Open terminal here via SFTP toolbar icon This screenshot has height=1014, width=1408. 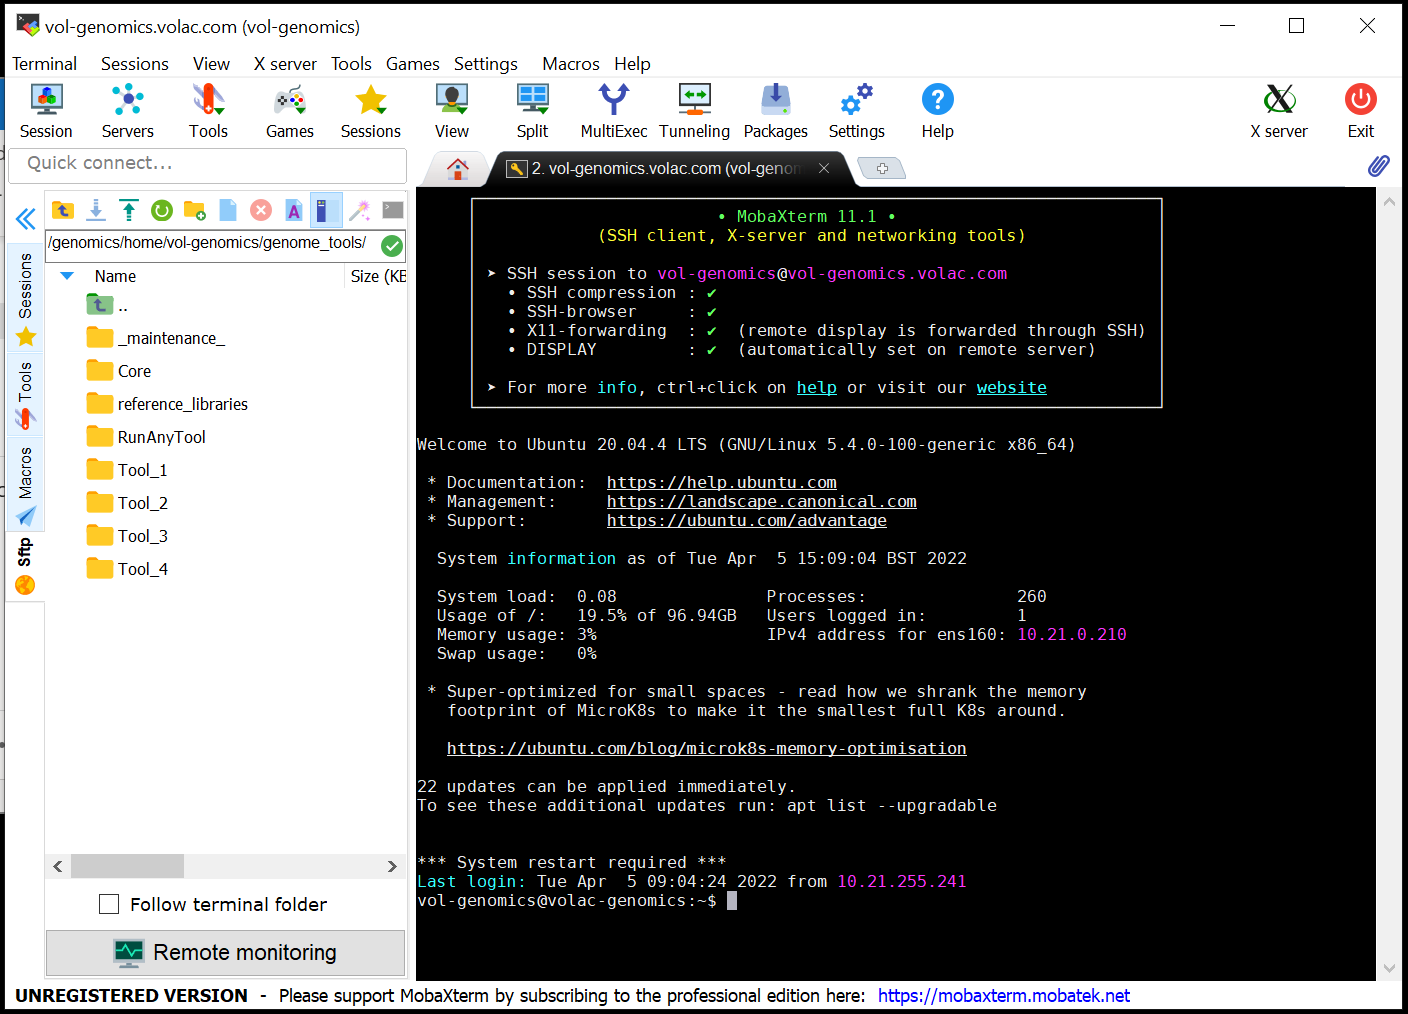pyautogui.click(x=393, y=210)
